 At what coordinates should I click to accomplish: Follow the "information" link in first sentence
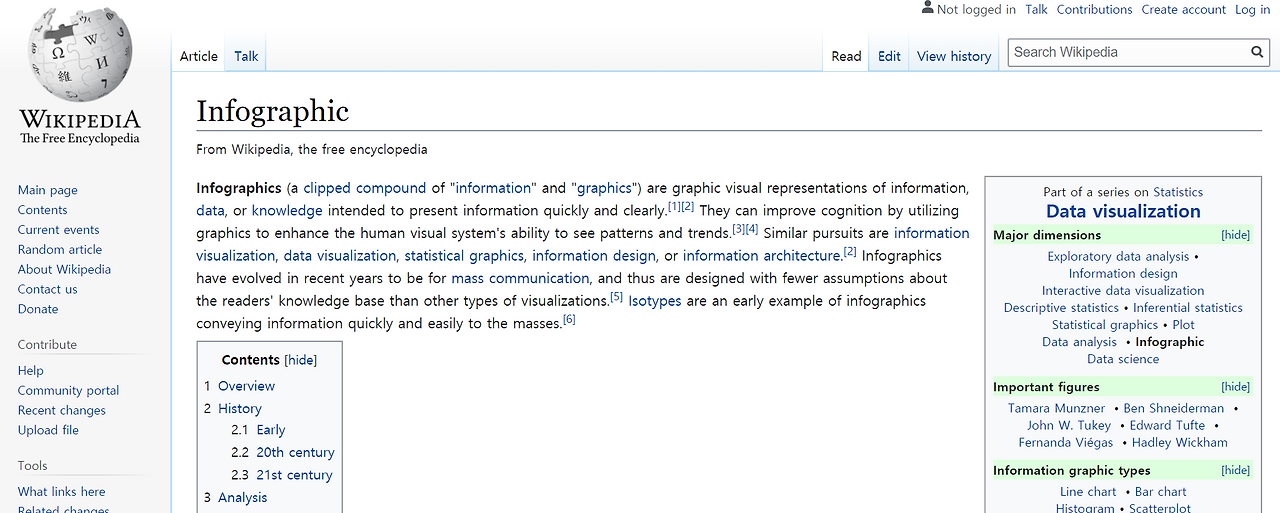[494, 188]
